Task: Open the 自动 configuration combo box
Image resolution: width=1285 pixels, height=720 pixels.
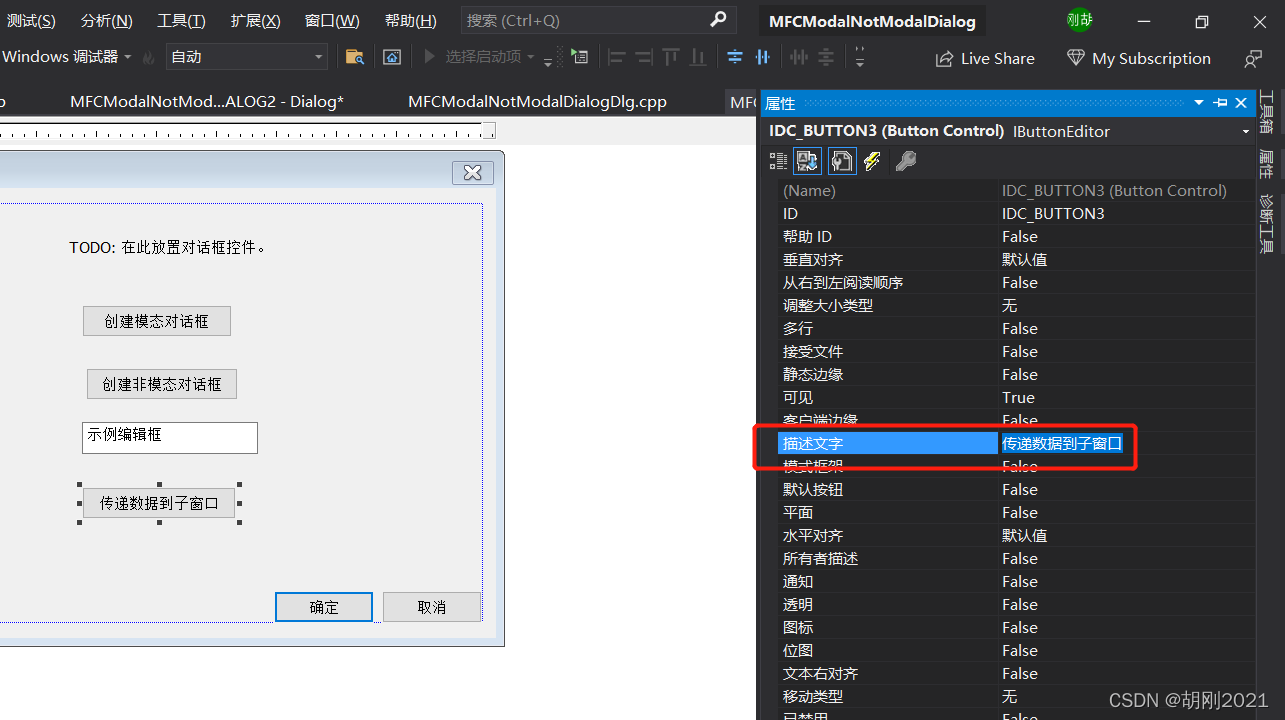Action: tap(247, 57)
